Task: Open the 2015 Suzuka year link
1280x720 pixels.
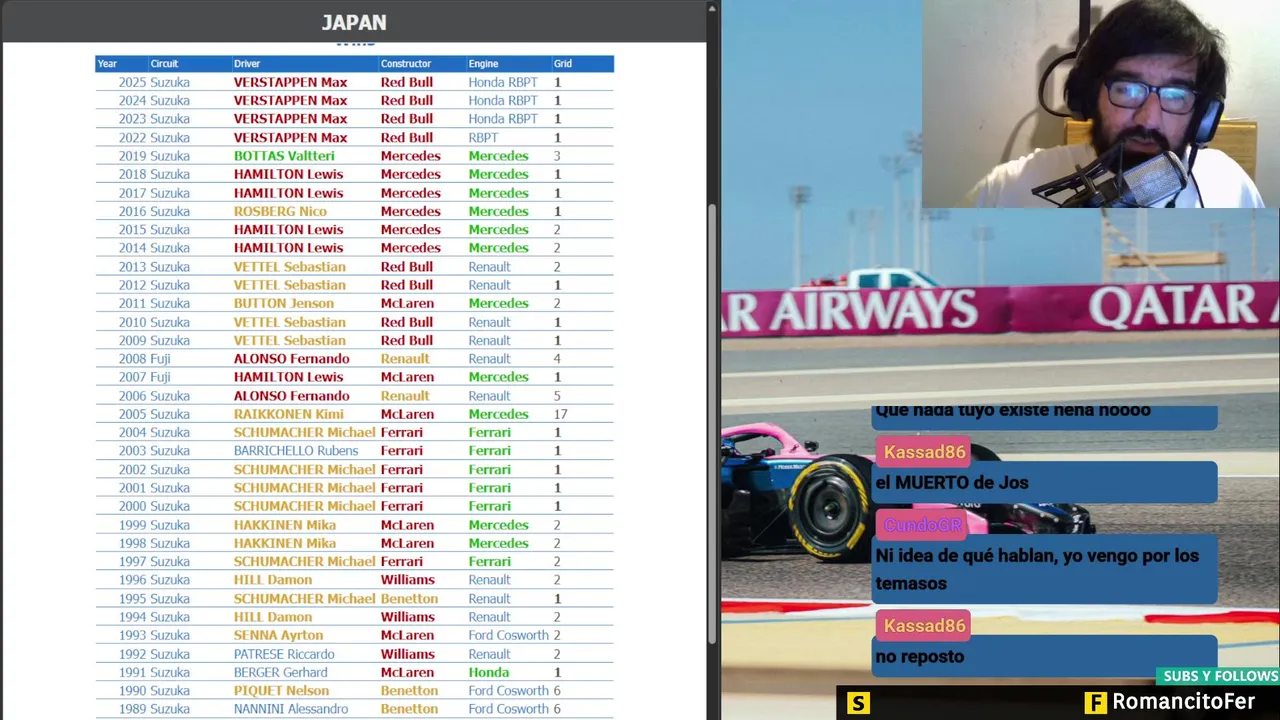Action: [154, 230]
